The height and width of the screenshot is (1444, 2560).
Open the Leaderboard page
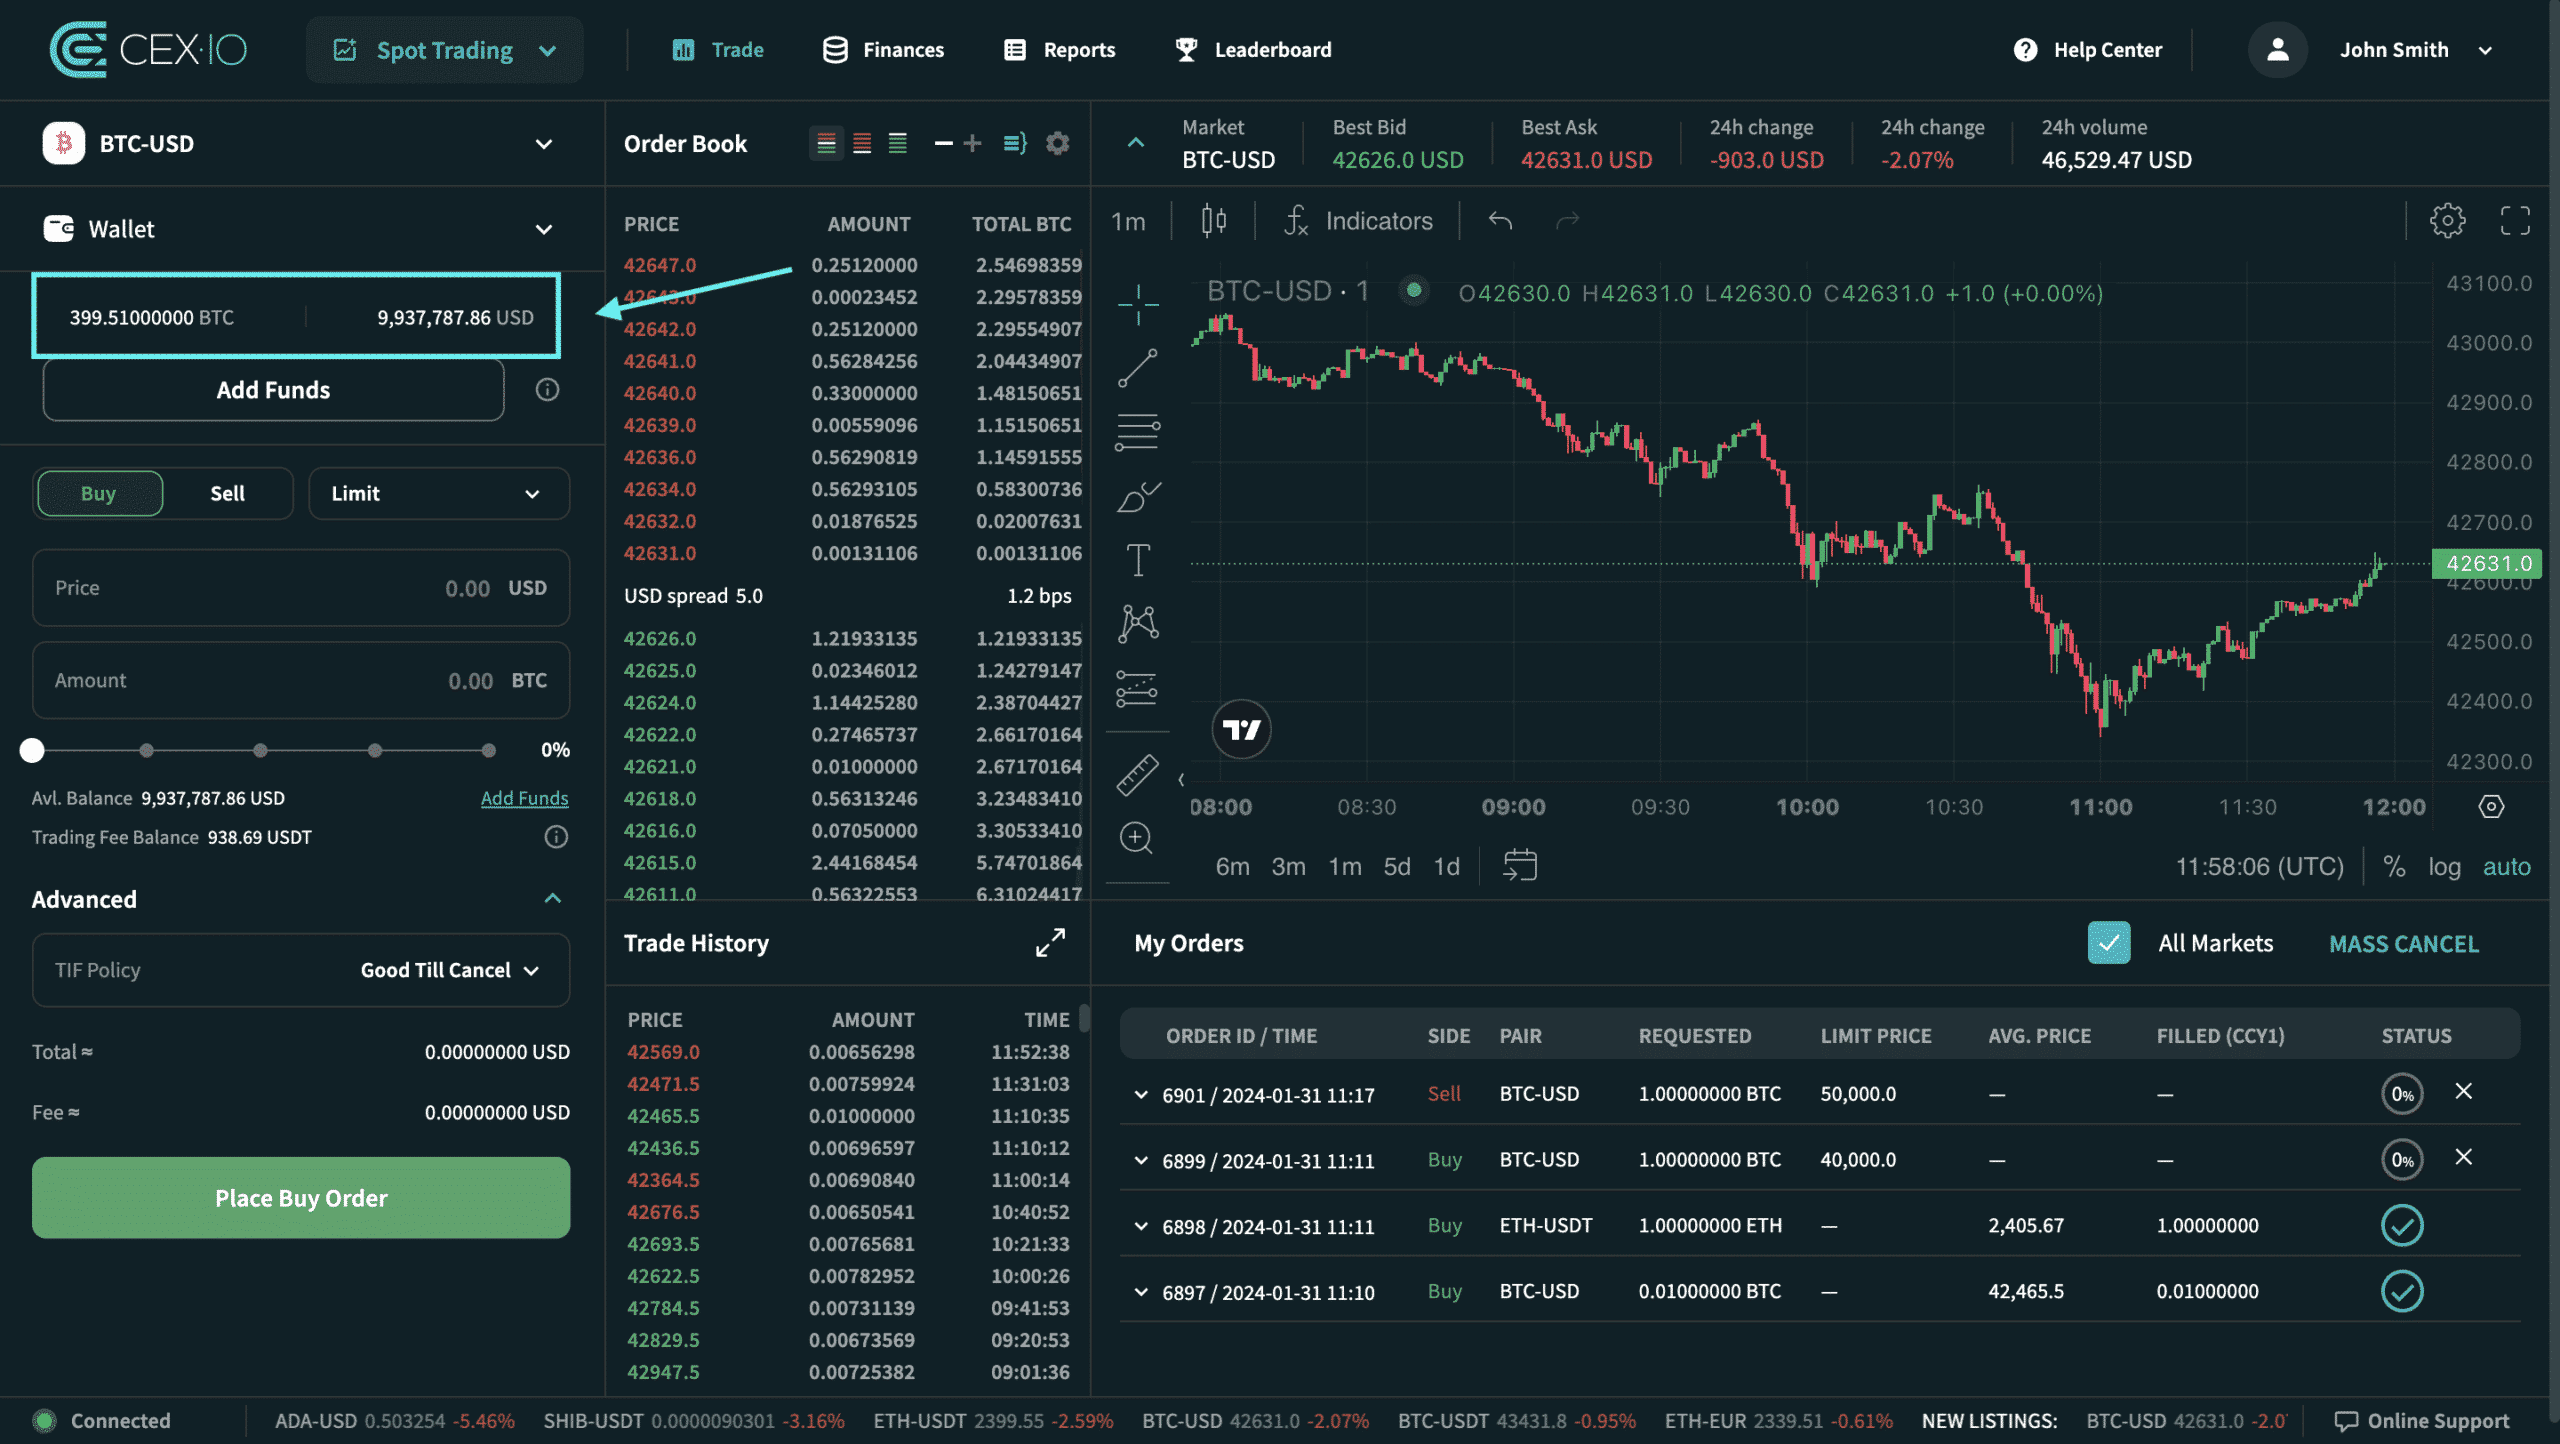tap(1254, 50)
